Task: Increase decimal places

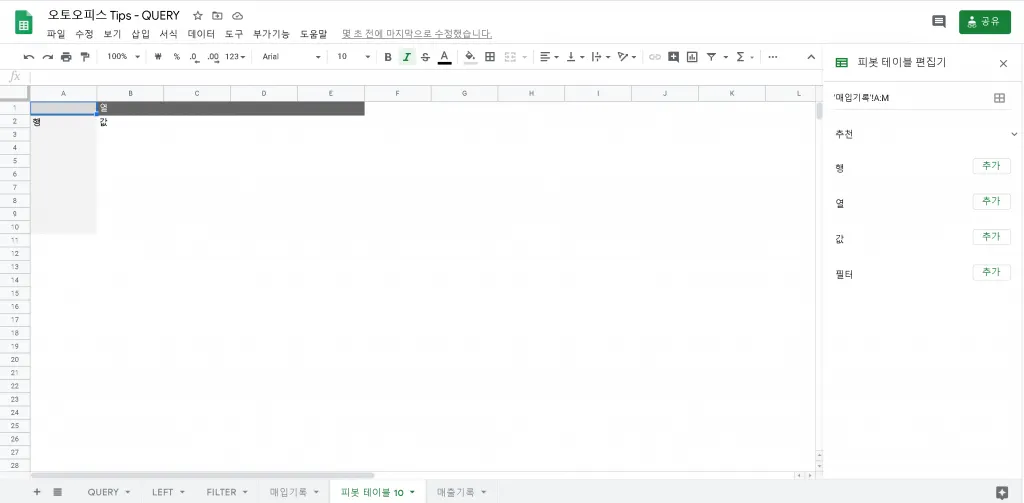Action: [x=213, y=57]
